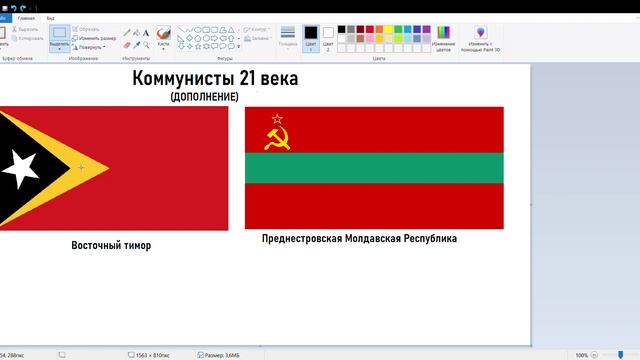Switch to the Главная ribbon tab

26,18
